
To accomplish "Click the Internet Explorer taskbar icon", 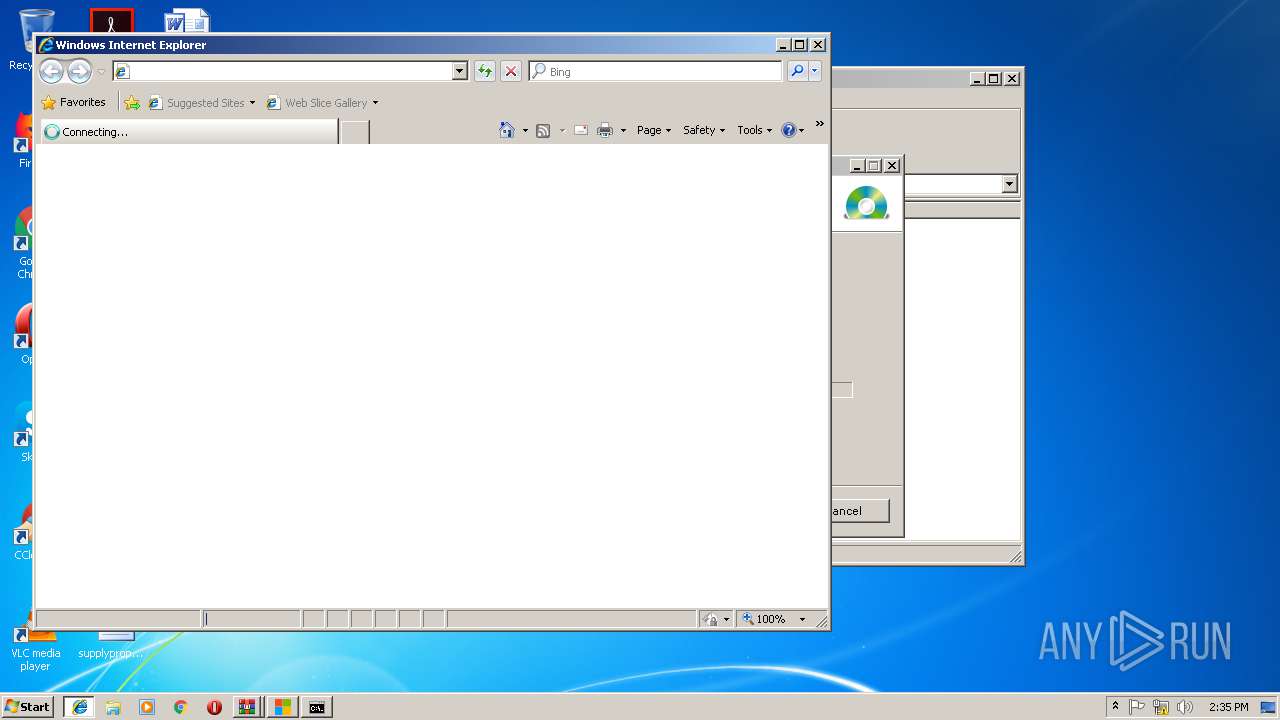I will pyautogui.click(x=79, y=707).
